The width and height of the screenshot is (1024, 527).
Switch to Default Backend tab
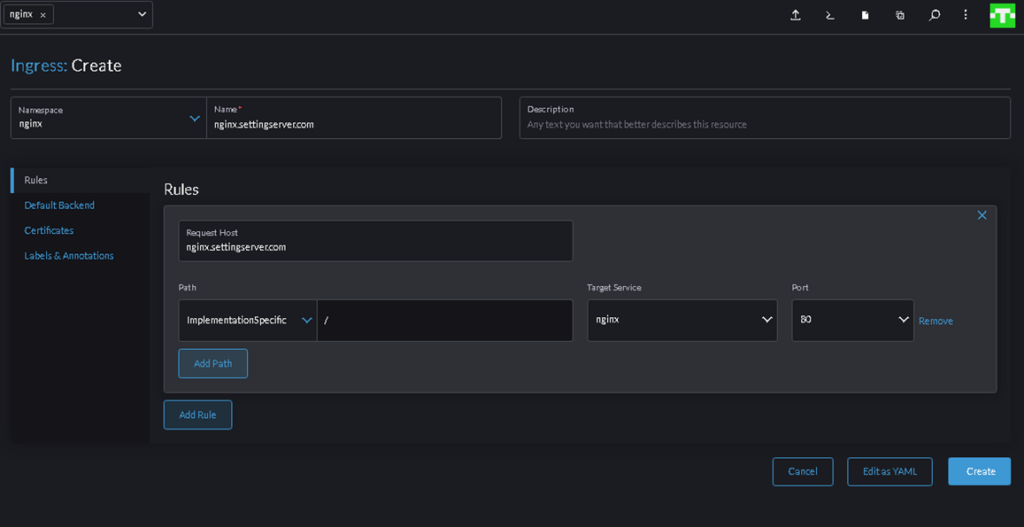pyautogui.click(x=59, y=205)
